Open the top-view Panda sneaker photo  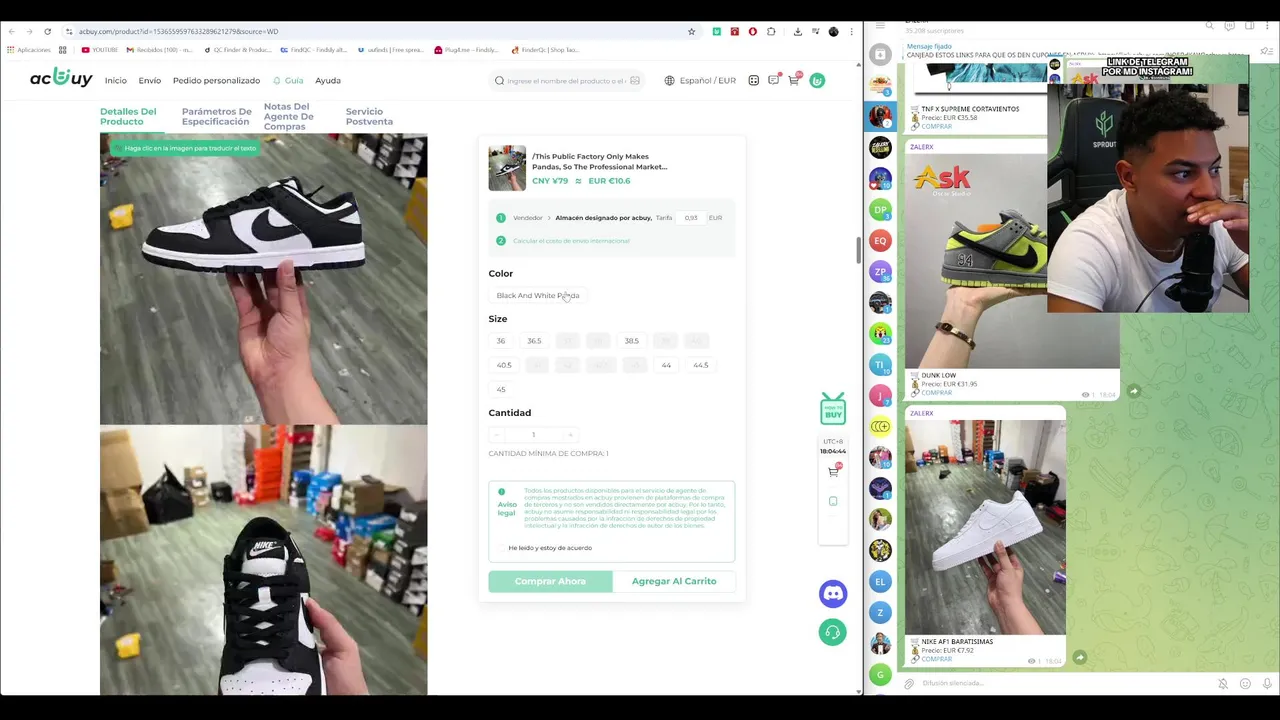click(x=263, y=560)
